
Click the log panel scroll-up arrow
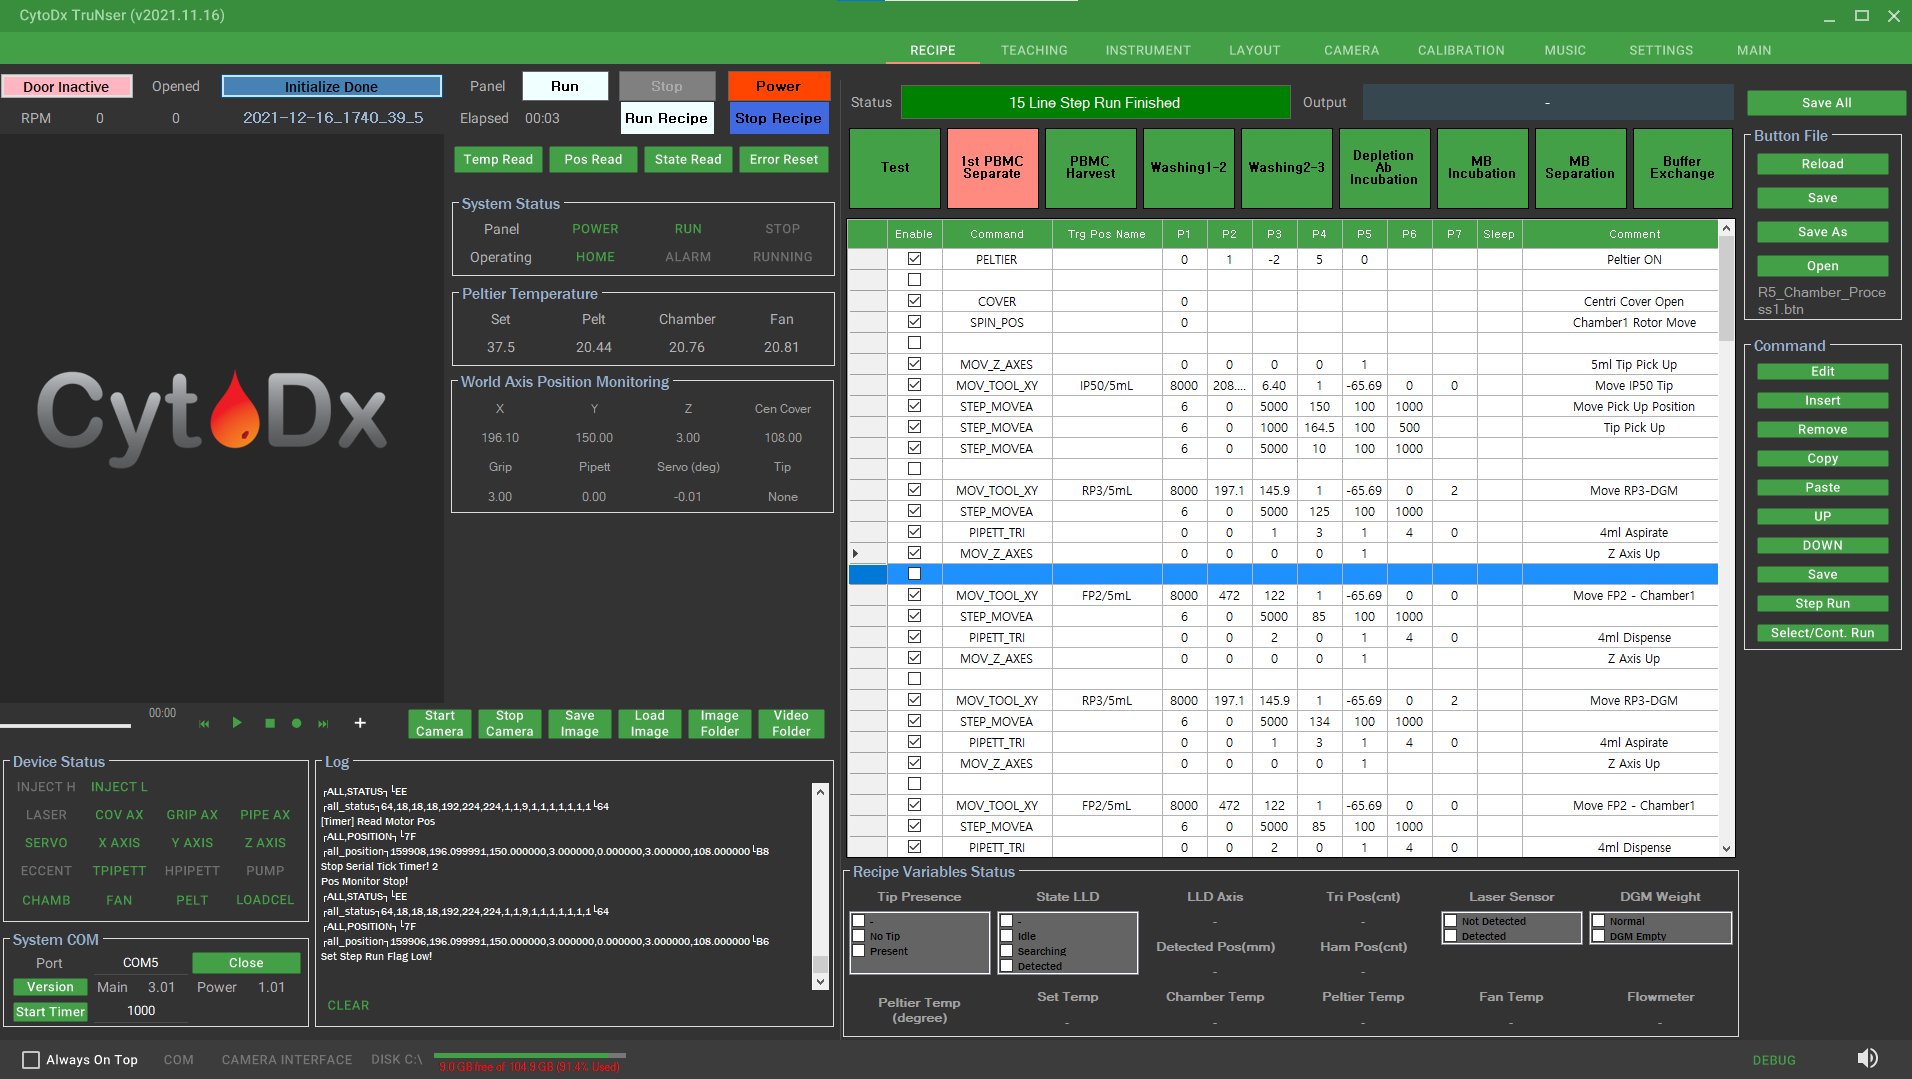[x=820, y=792]
